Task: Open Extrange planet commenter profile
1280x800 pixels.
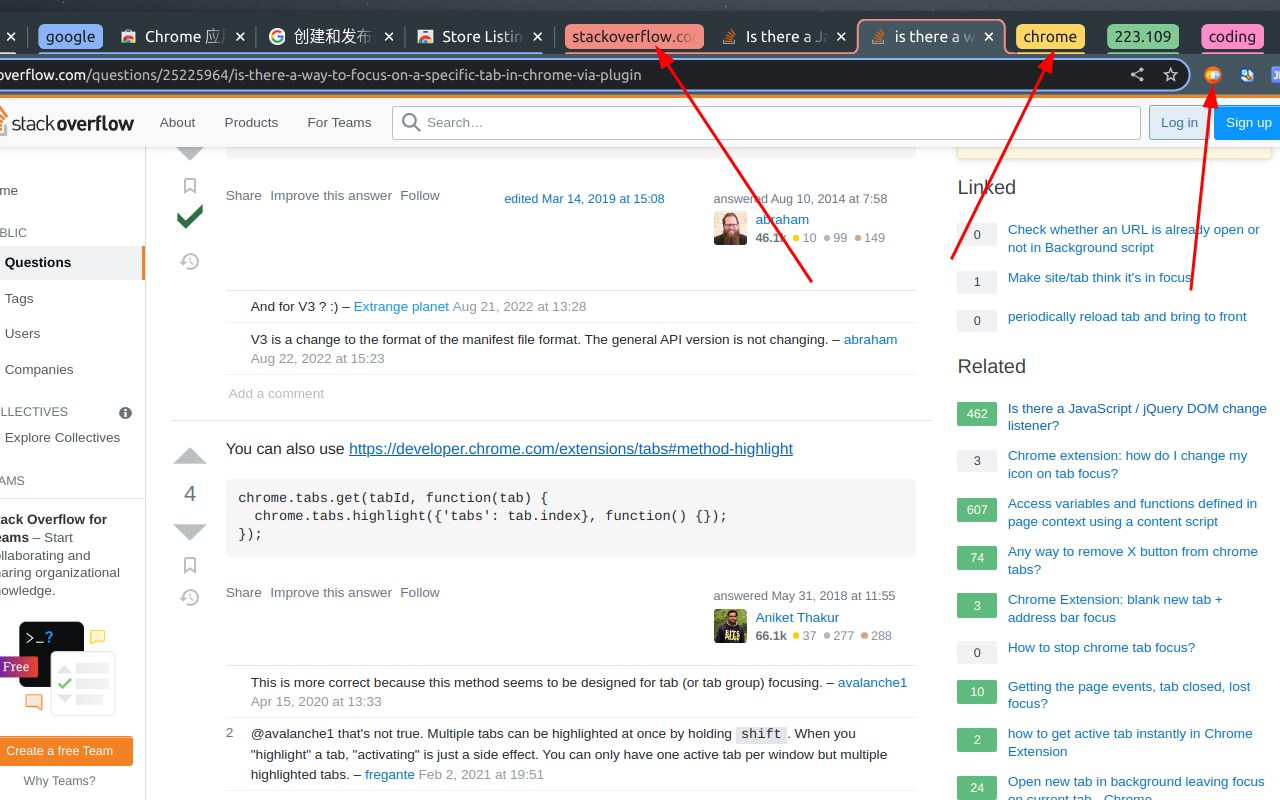Action: point(401,306)
